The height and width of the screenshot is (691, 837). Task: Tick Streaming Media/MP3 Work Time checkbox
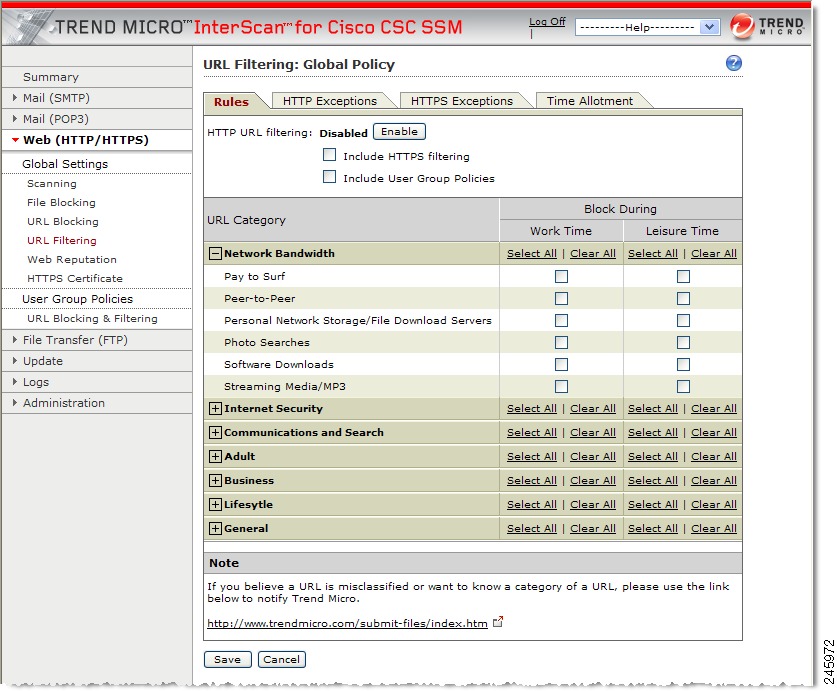tap(561, 386)
